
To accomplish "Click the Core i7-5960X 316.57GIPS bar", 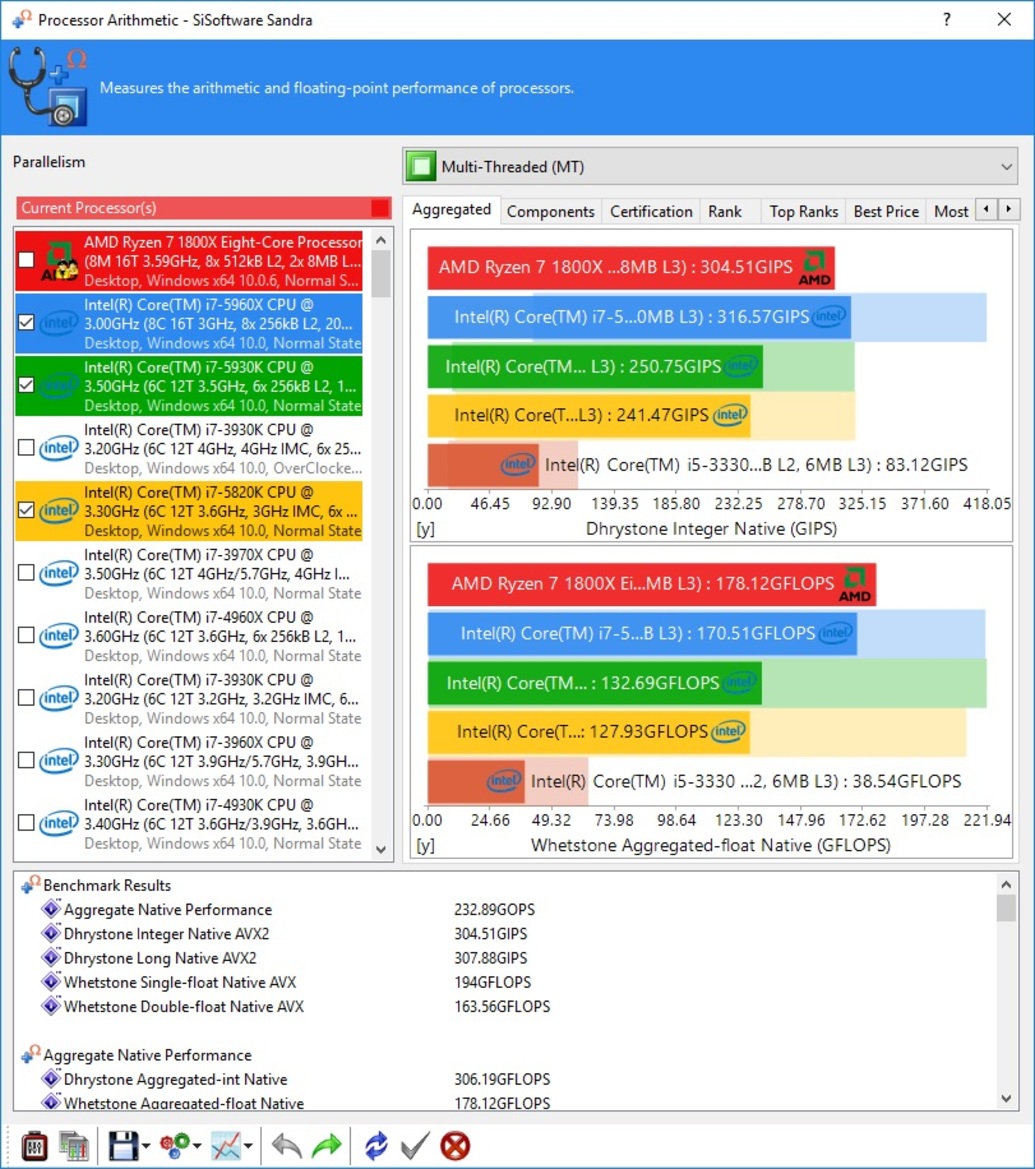I will click(x=639, y=318).
